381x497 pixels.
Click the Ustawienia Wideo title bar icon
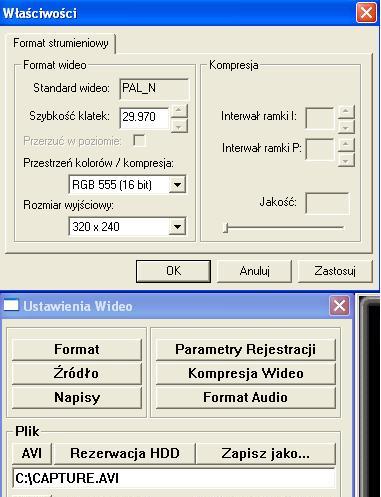point(11,305)
